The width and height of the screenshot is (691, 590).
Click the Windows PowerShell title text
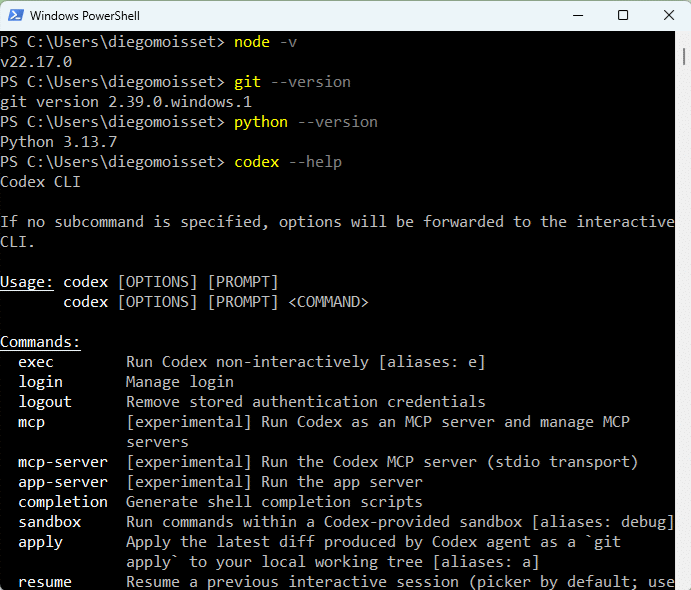point(85,16)
